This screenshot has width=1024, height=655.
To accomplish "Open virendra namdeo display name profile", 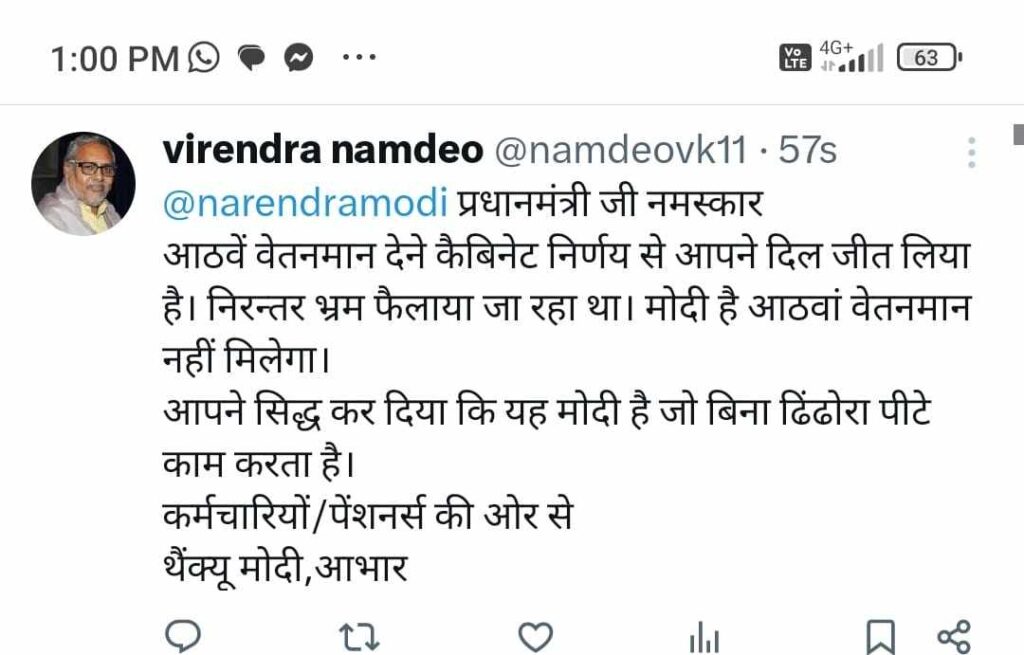I will point(323,150).
